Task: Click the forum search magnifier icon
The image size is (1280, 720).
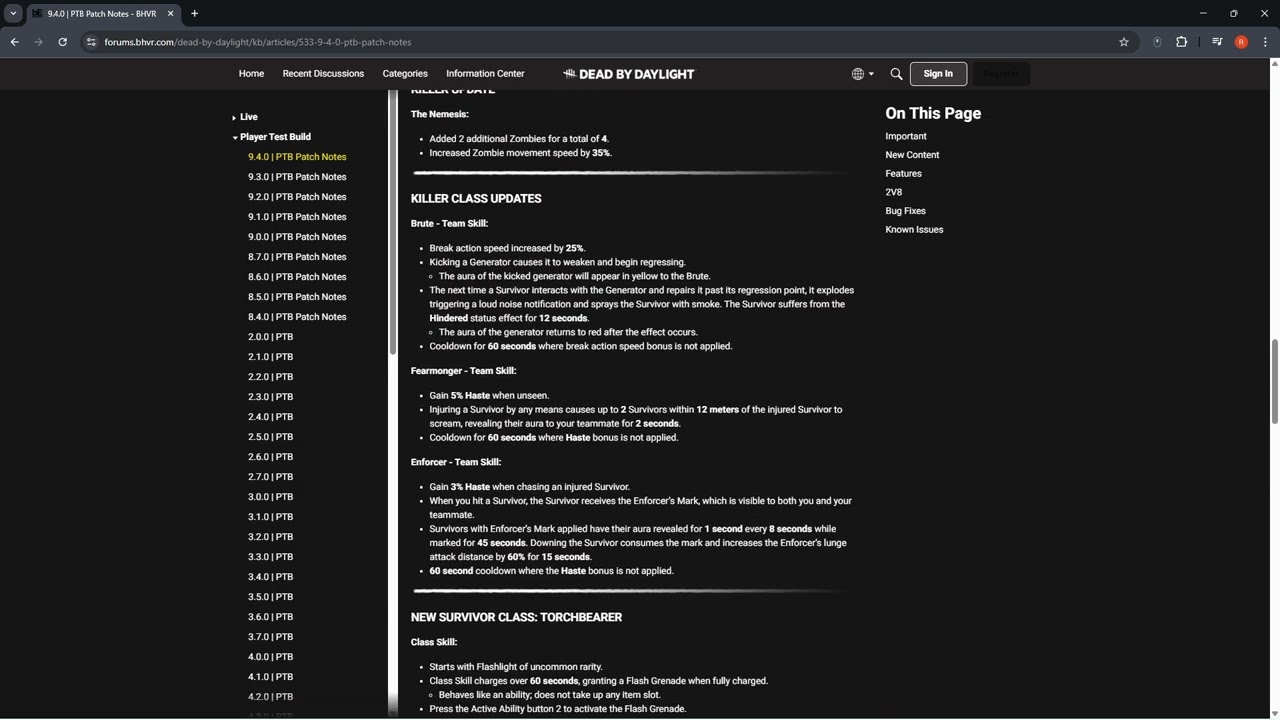Action: click(x=896, y=74)
